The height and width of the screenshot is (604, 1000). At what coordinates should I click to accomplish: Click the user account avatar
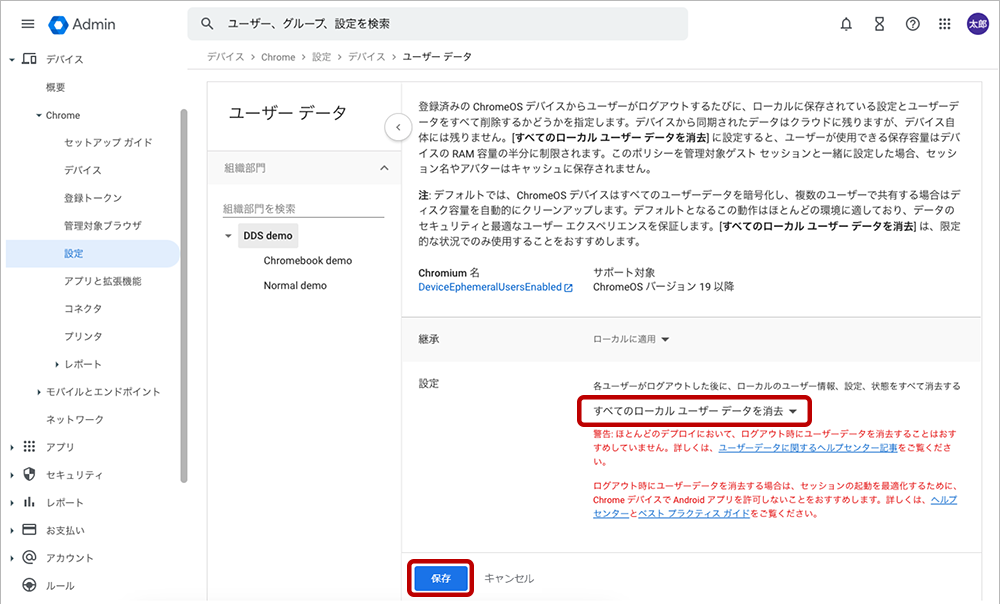pos(977,24)
